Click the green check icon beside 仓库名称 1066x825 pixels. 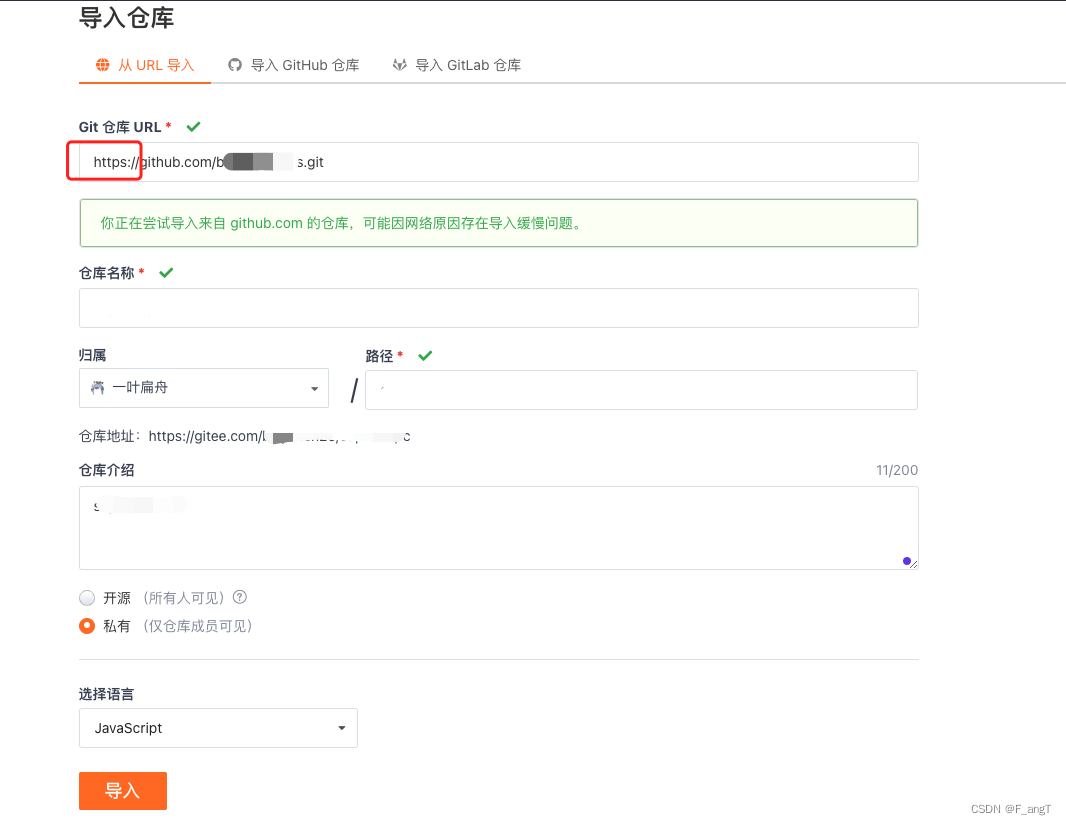[166, 273]
